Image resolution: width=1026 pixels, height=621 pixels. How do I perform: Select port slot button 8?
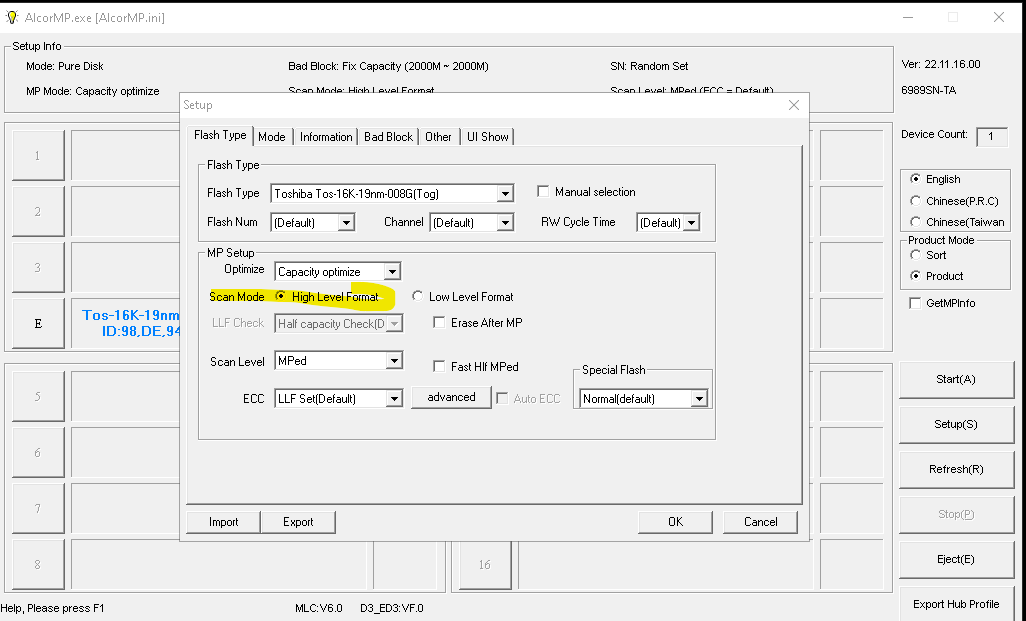click(38, 564)
